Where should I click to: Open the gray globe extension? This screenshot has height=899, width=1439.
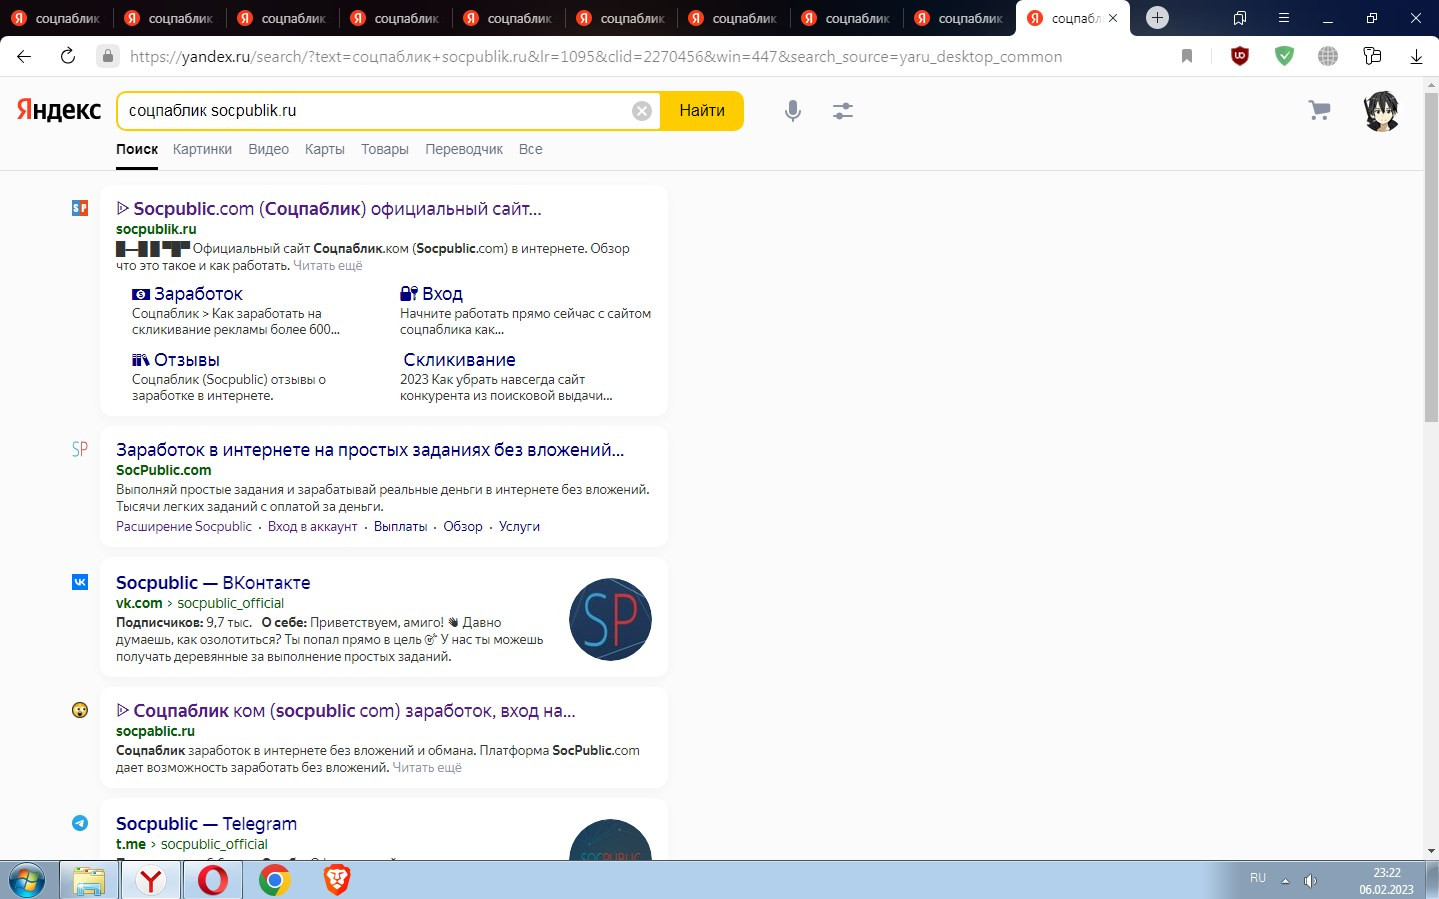pyautogui.click(x=1328, y=56)
